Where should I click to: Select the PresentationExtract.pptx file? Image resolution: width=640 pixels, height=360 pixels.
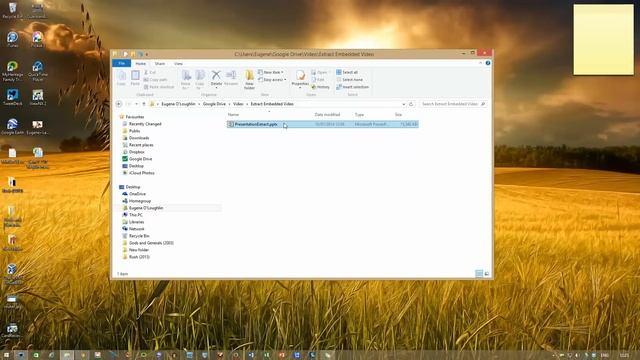click(322, 124)
